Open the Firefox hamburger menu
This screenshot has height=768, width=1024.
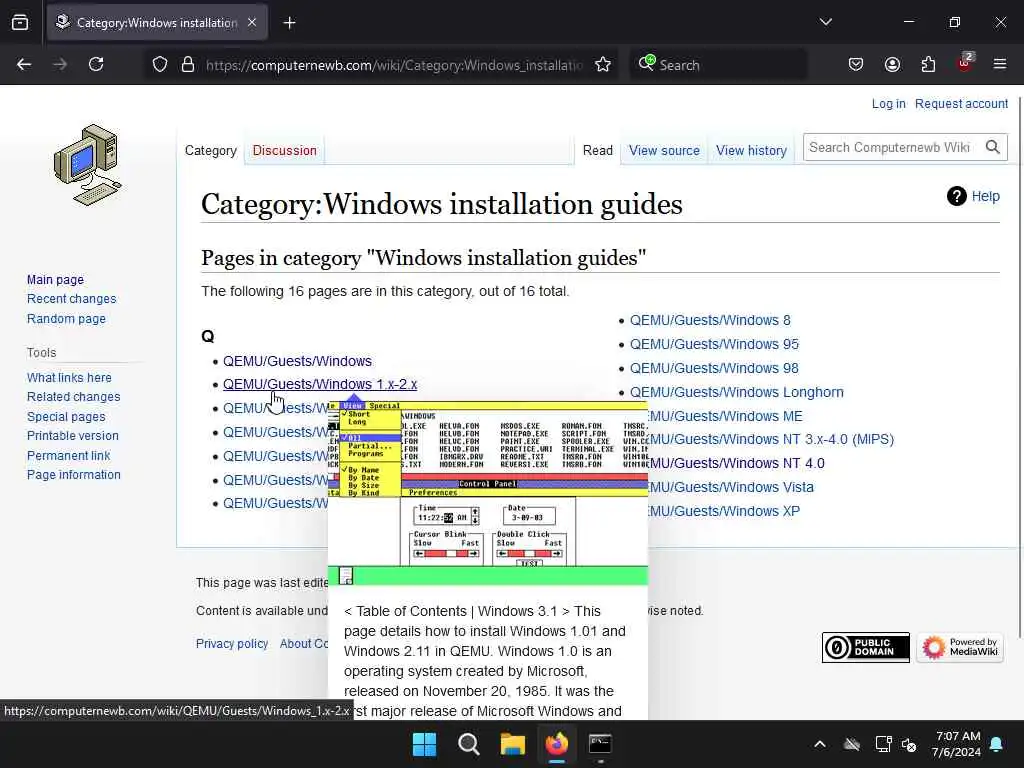1000,64
